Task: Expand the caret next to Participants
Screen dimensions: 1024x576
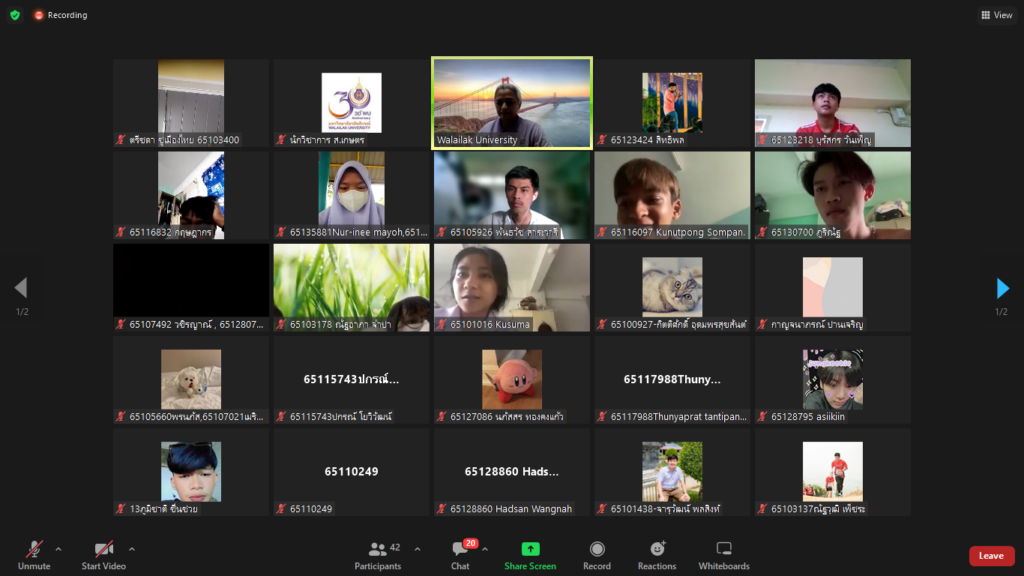Action: tap(417, 548)
